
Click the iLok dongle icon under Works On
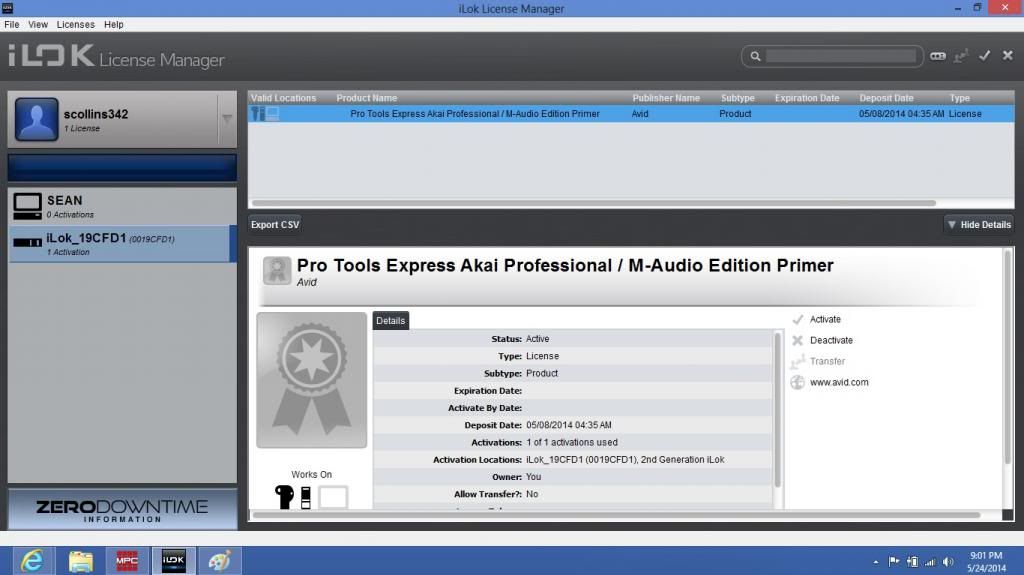tap(305, 497)
